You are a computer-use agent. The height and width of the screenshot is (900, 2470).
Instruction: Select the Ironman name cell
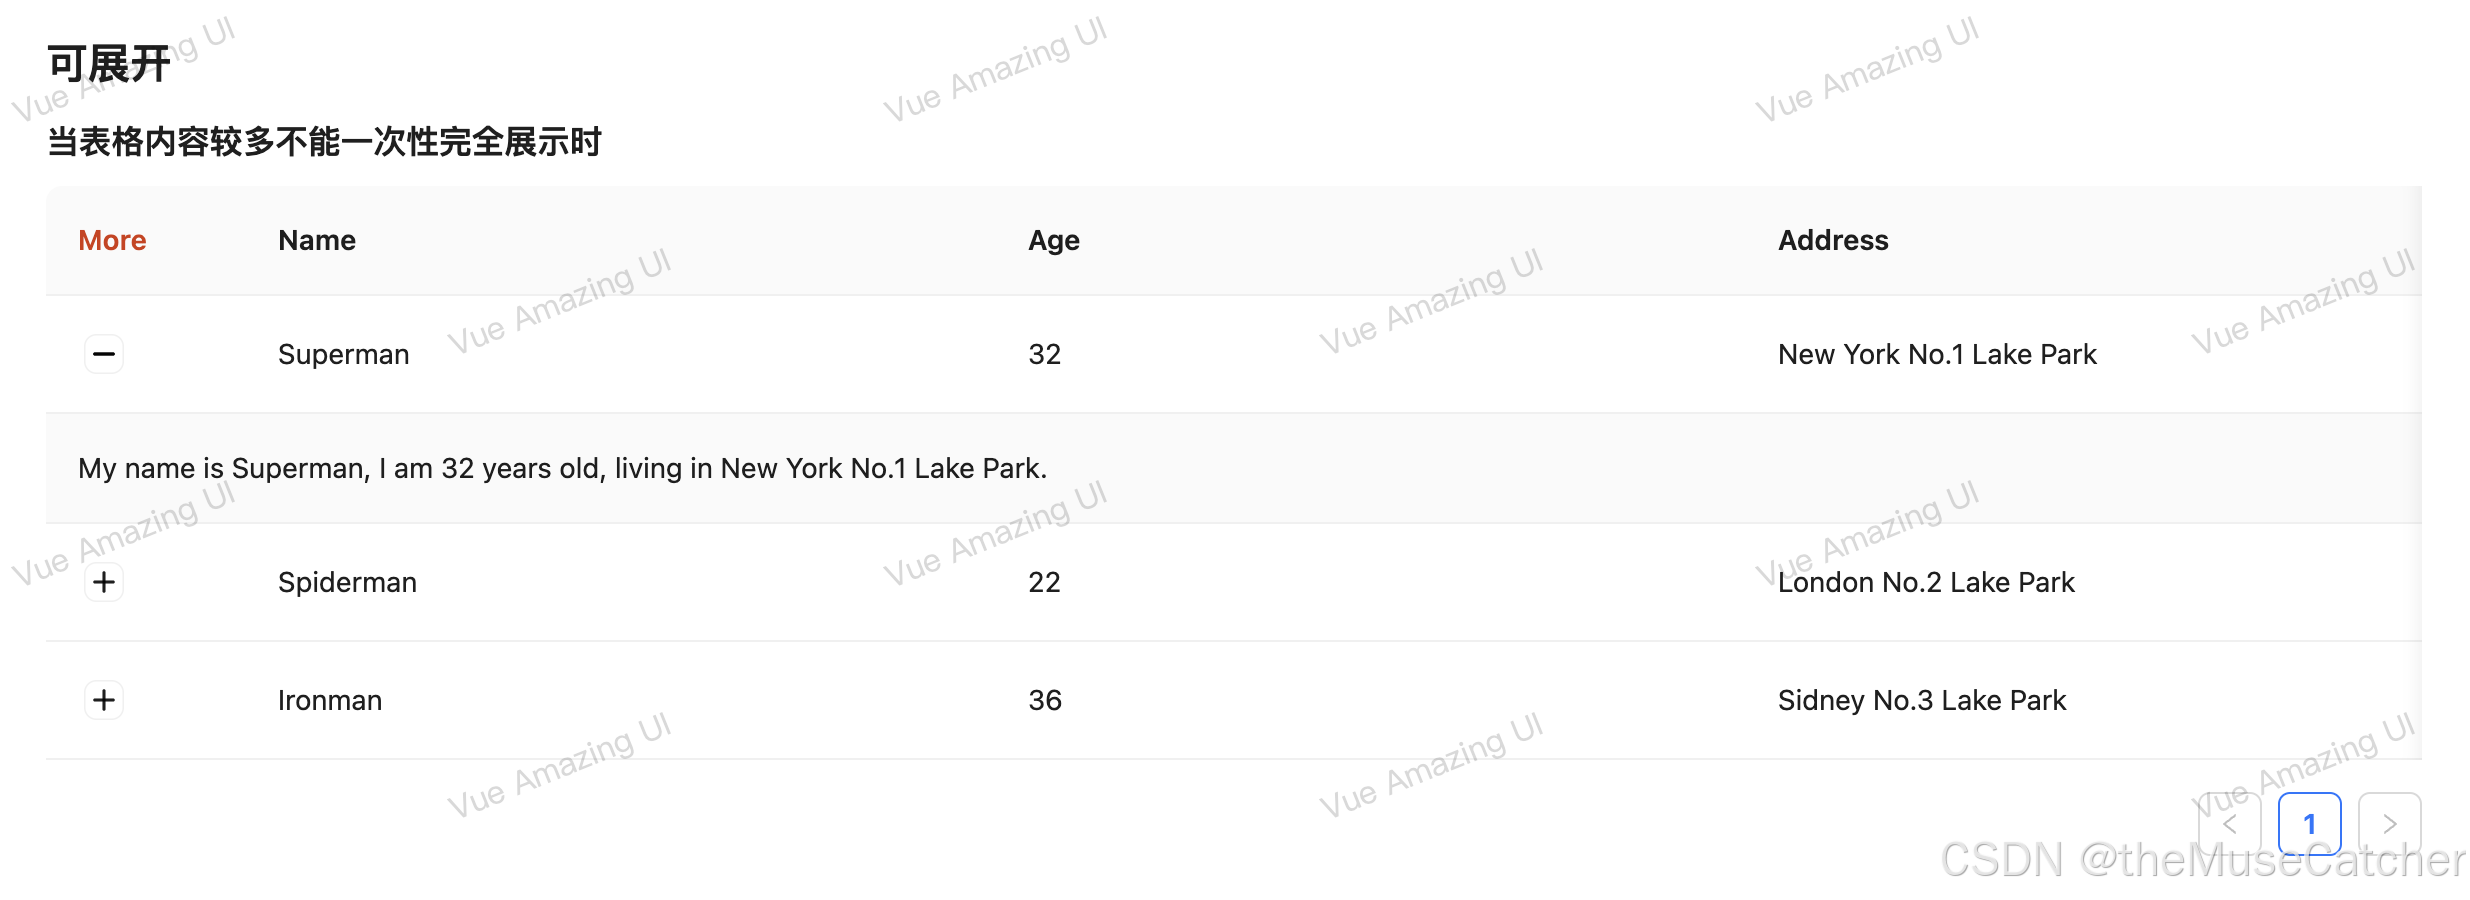click(x=329, y=700)
